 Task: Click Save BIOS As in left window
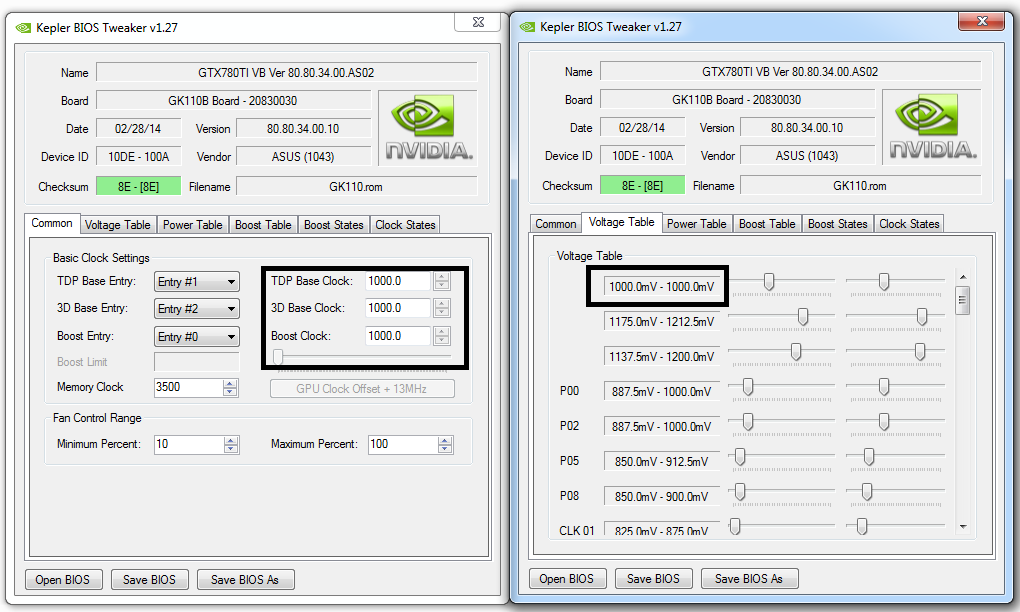[245, 579]
